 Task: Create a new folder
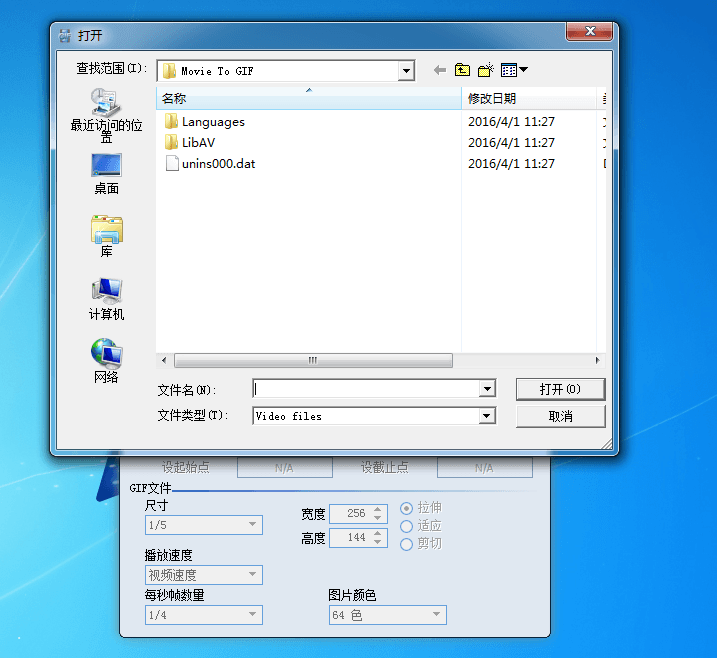(486, 70)
